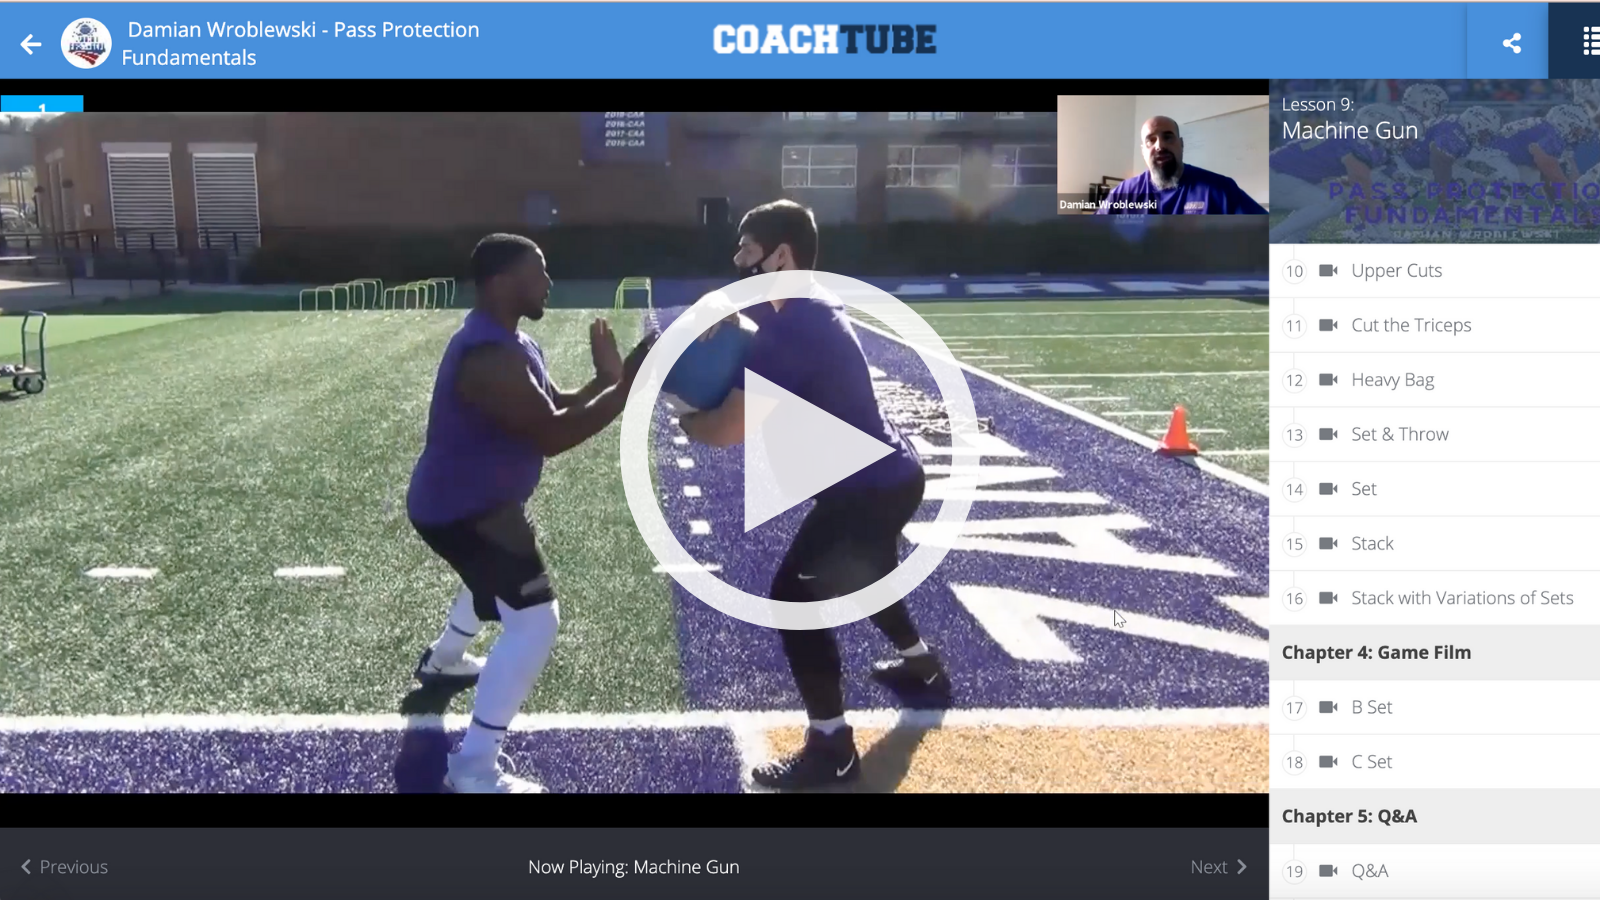Click the share icon in the header
The width and height of the screenshot is (1600, 900).
click(1512, 43)
